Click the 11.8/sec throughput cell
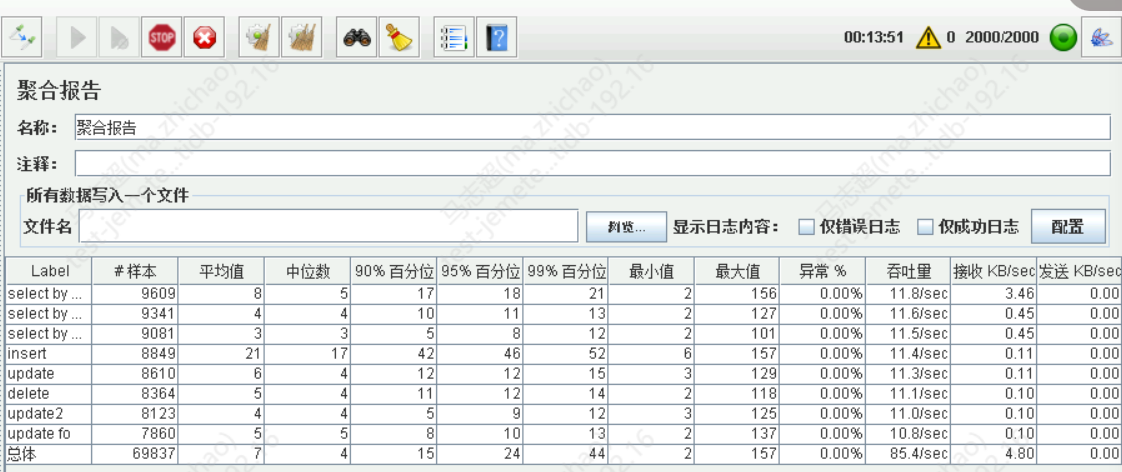This screenshot has height=472, width=1122. coord(908,293)
